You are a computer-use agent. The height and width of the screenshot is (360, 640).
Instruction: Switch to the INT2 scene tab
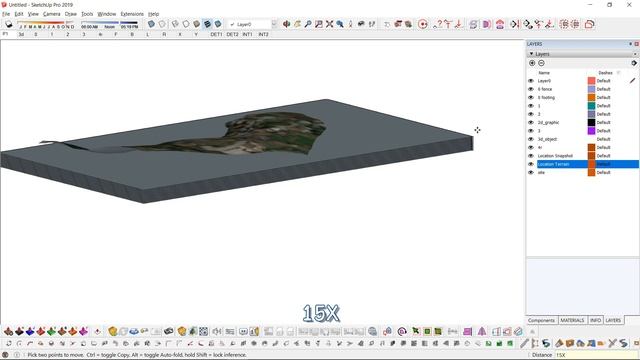[x=263, y=35]
